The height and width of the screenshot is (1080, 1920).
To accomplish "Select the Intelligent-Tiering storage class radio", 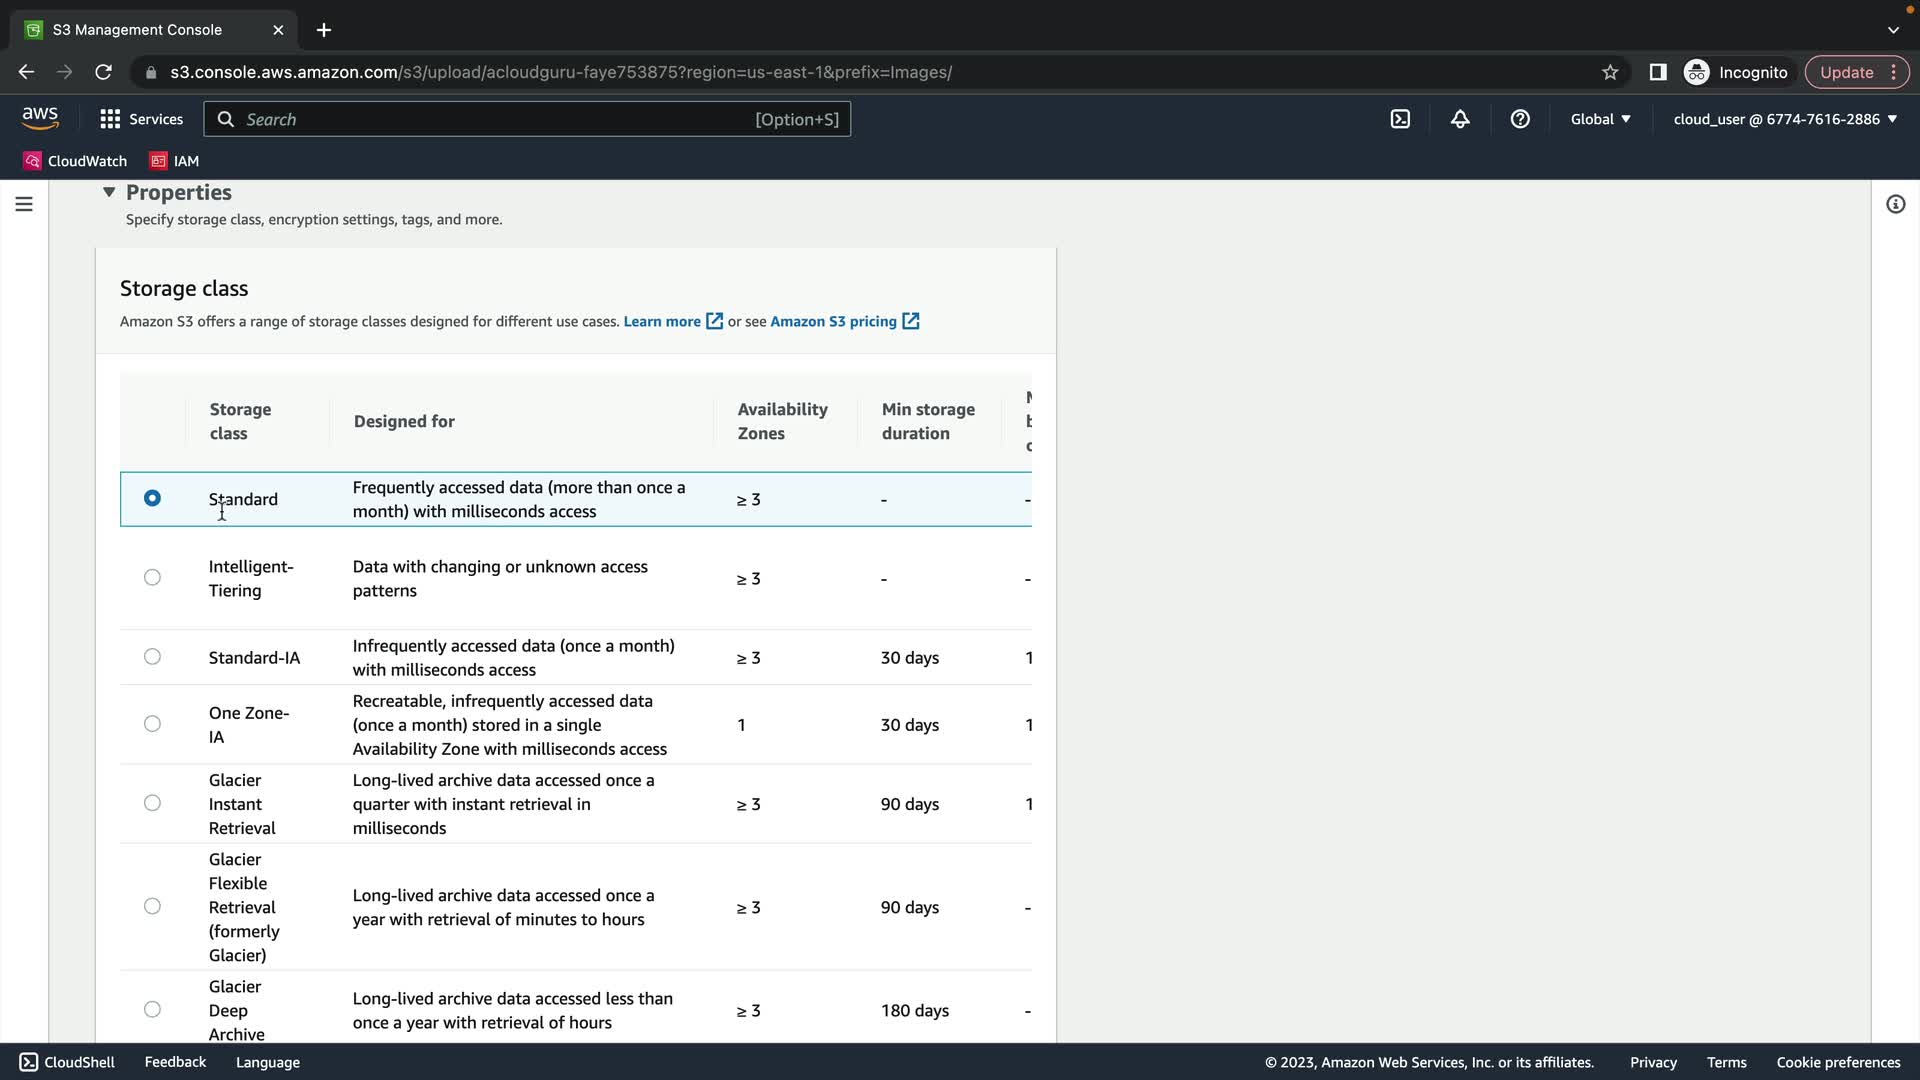I will coord(152,577).
